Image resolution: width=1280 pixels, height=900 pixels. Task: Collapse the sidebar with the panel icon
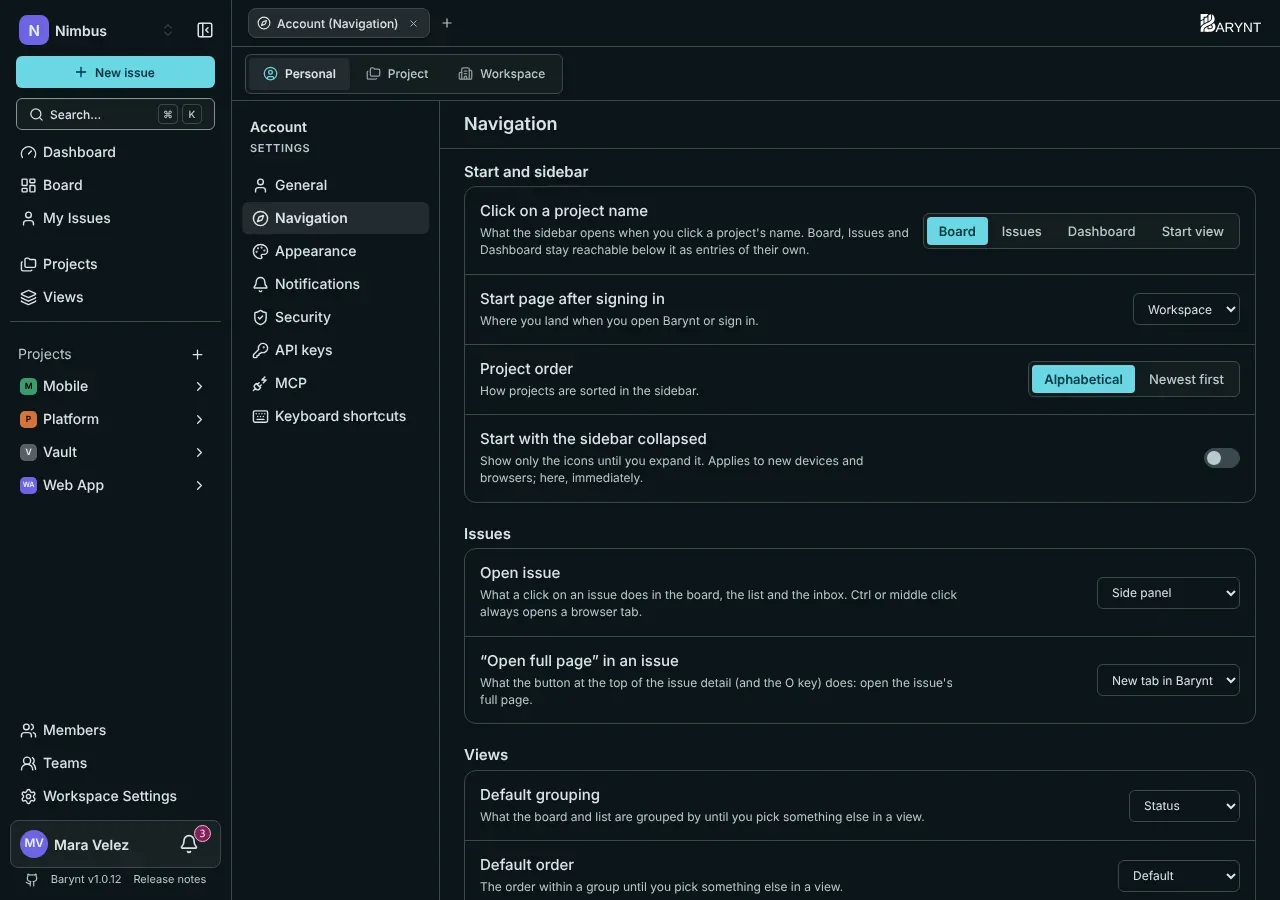click(x=205, y=30)
